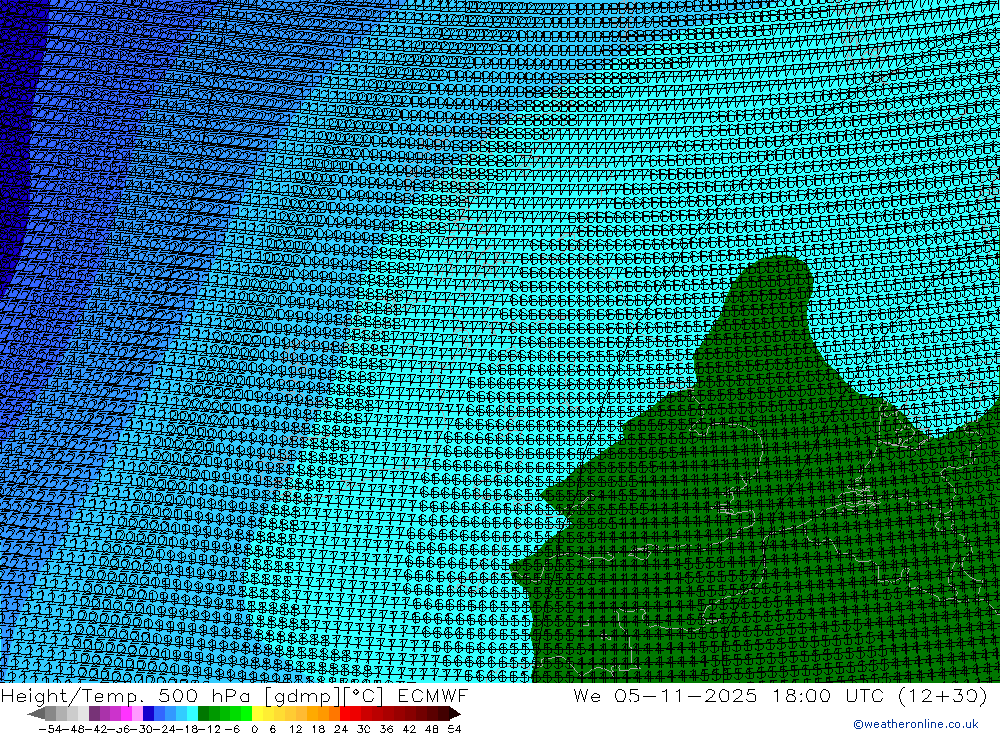1000x733 pixels.
Task: Click the 'ECMWF' model label
Action: tap(432, 695)
